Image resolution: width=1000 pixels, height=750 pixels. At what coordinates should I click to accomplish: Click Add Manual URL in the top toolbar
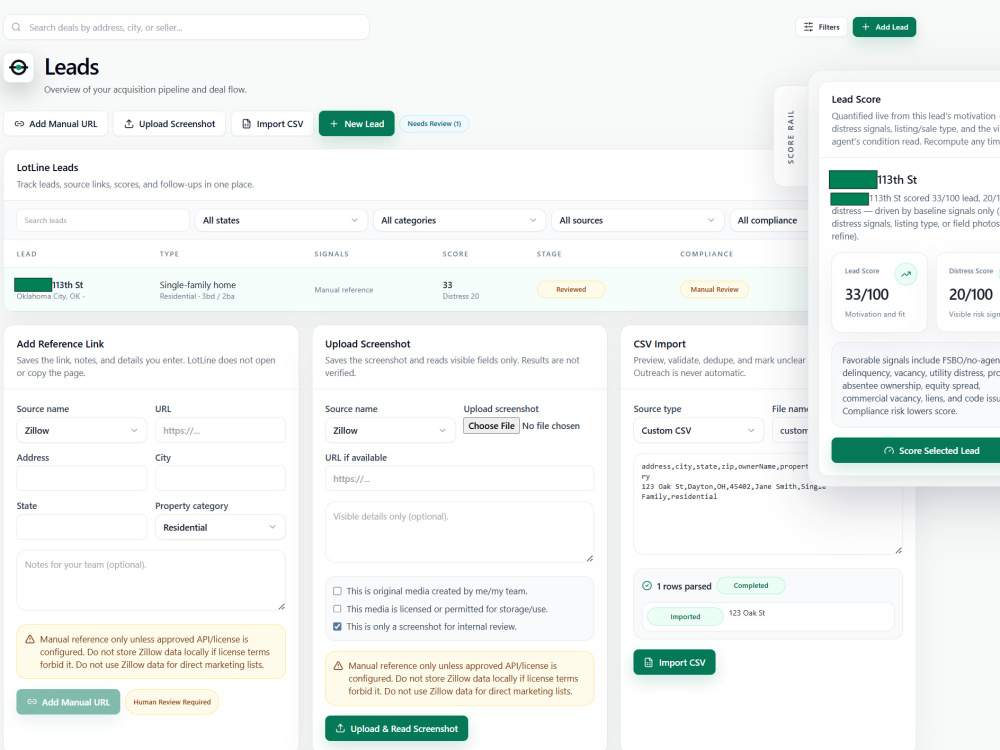point(55,124)
